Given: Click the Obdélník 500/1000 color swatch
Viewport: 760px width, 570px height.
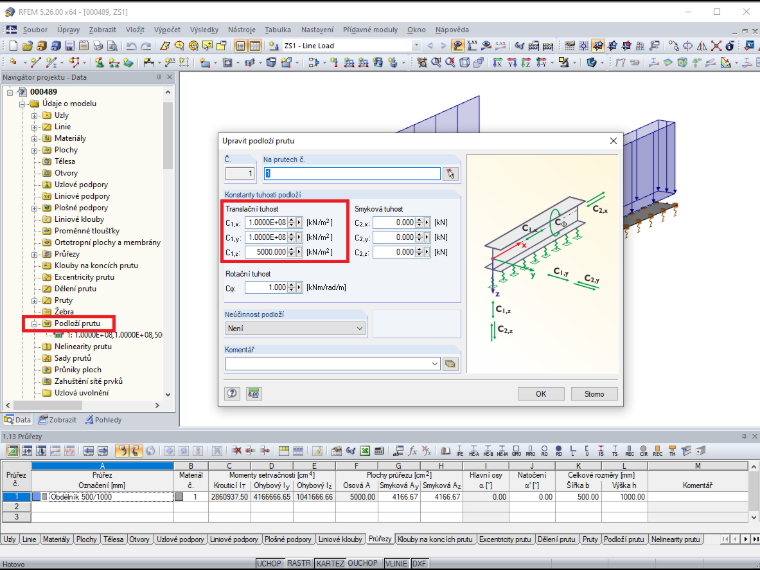Looking at the screenshot, I should [37, 497].
